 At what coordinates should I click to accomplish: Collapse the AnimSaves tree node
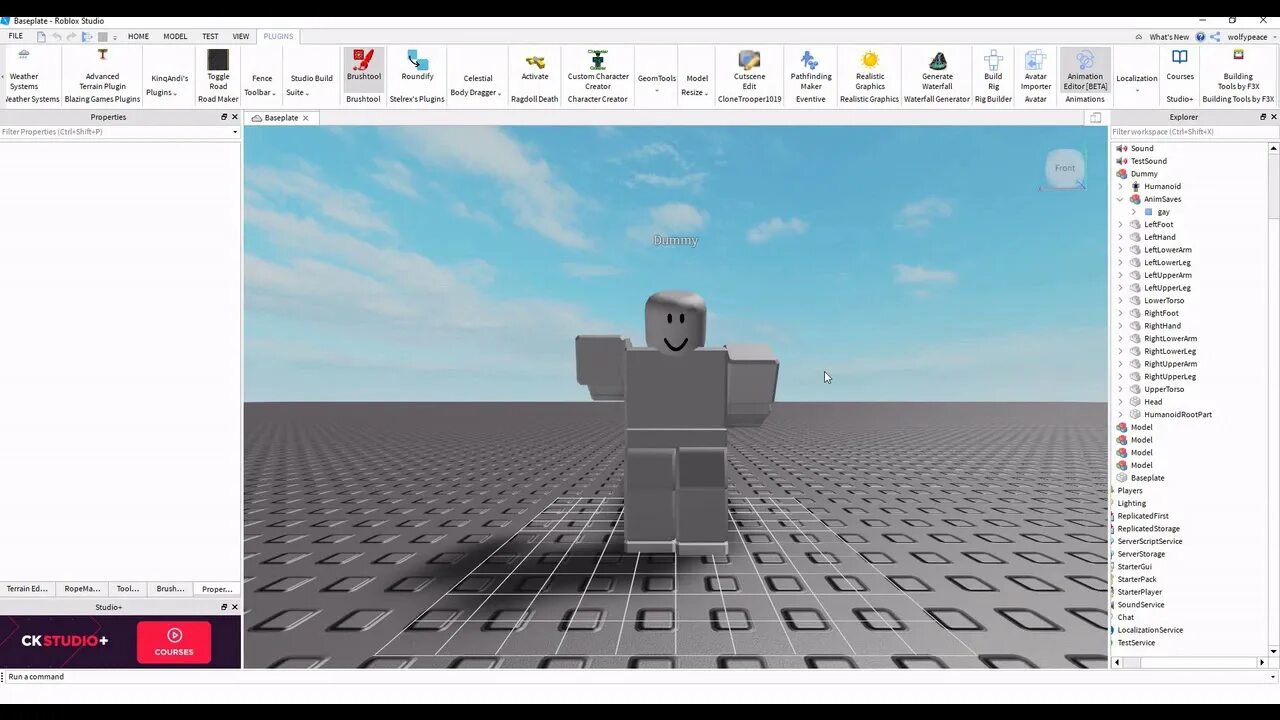tap(1120, 199)
